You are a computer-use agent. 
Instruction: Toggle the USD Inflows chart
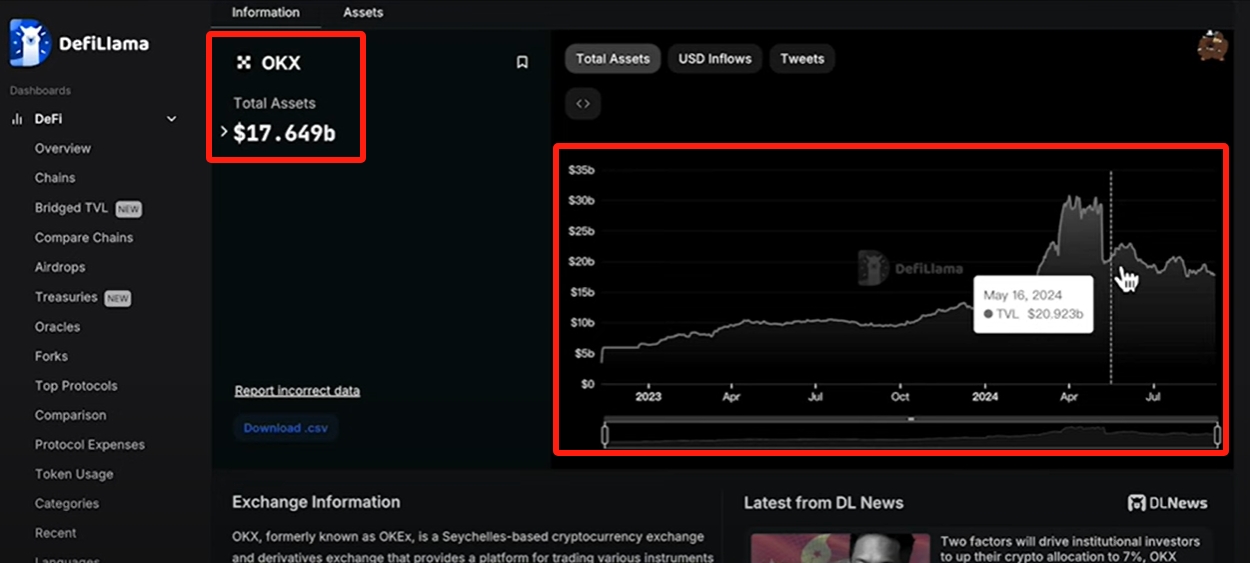(x=715, y=59)
